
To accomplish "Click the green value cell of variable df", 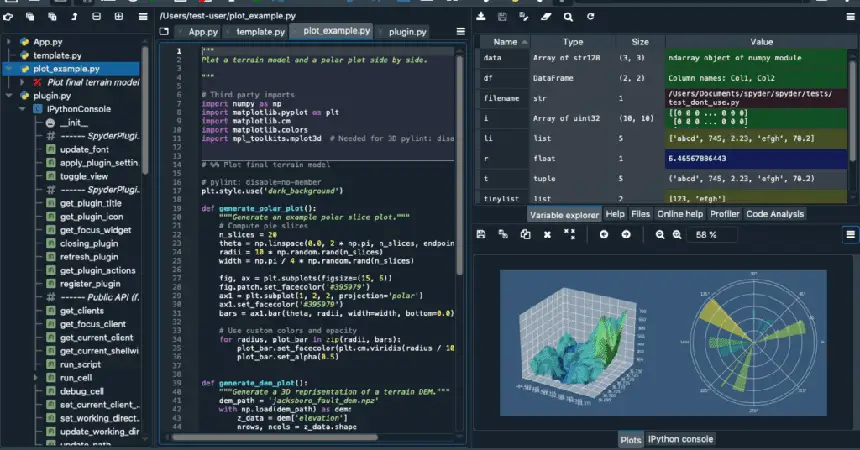I will [x=756, y=78].
